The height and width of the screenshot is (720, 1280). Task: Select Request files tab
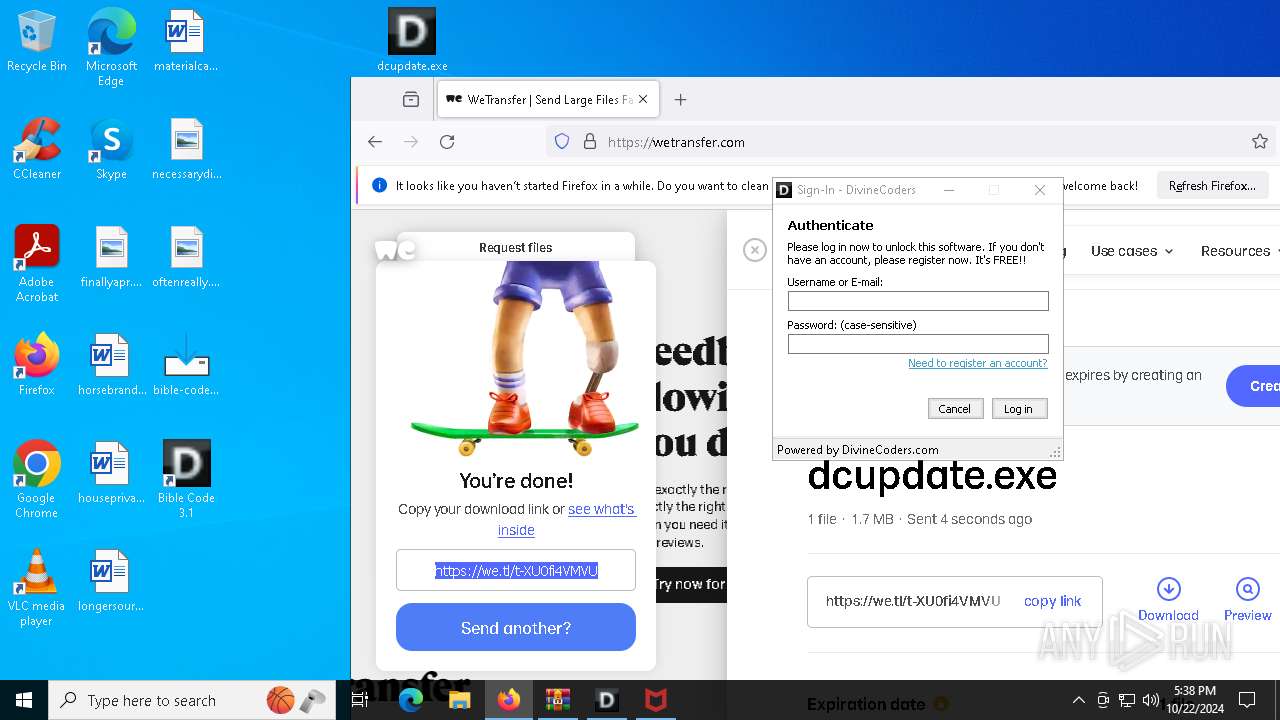pyautogui.click(x=515, y=247)
